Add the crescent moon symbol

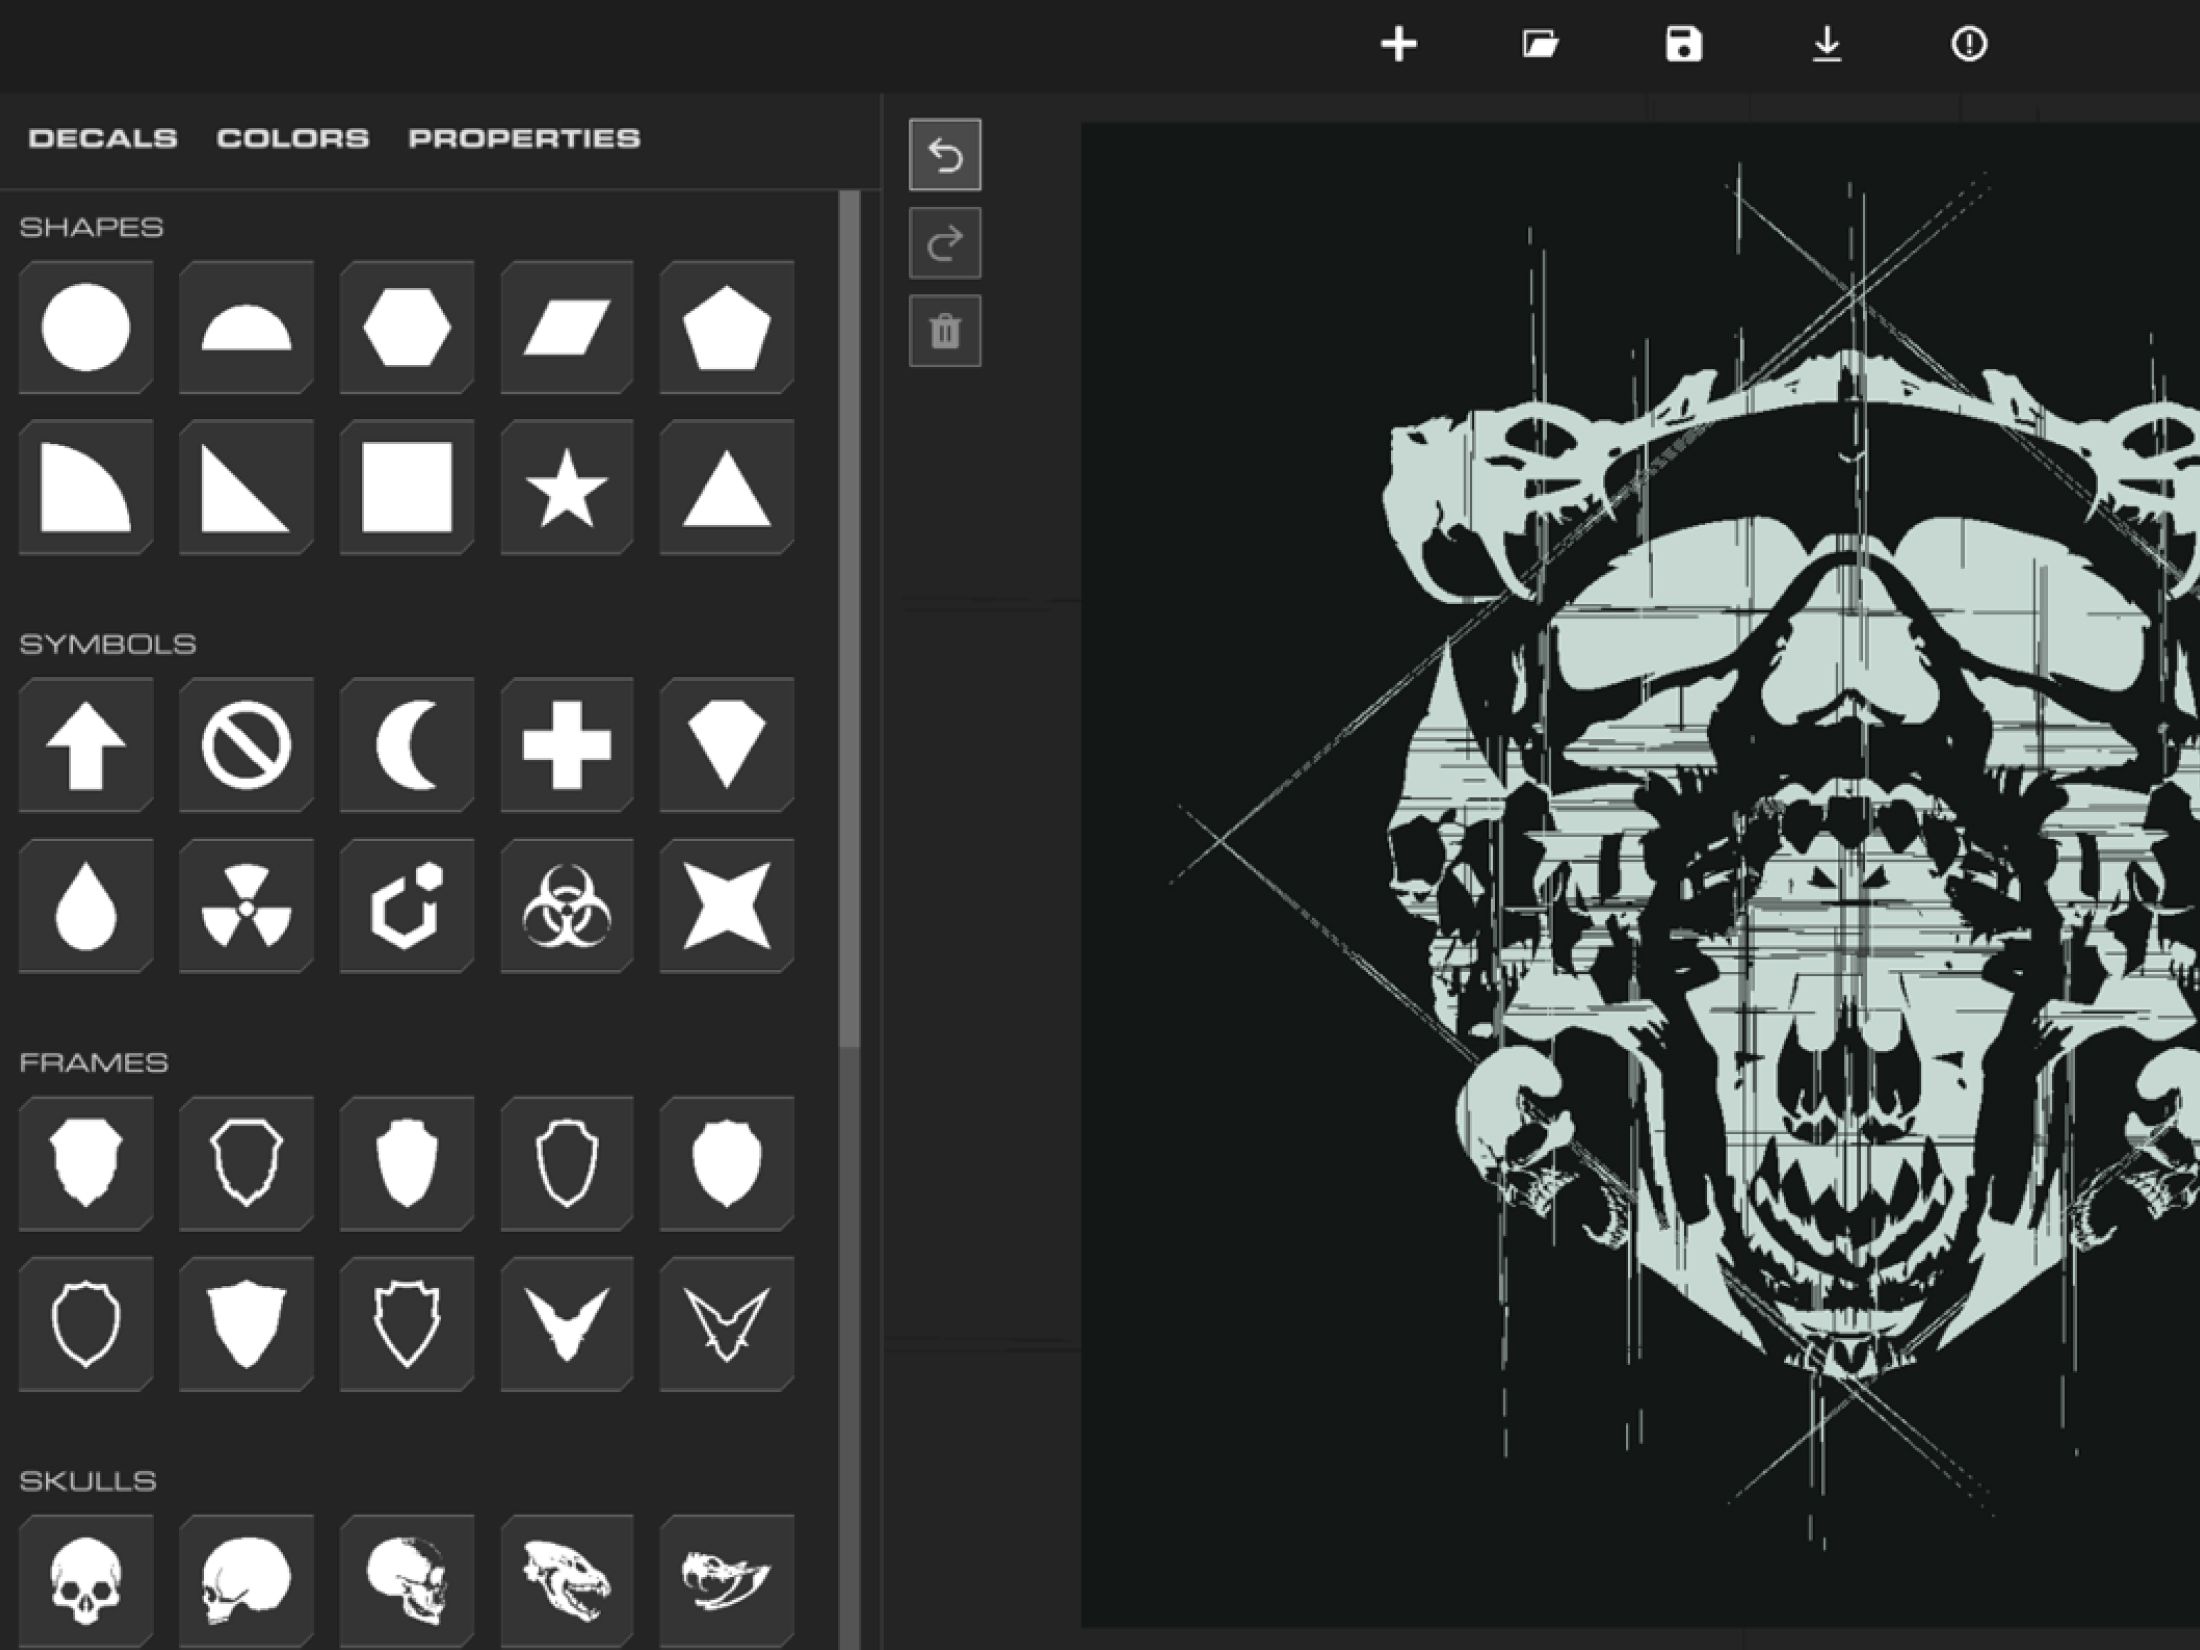(x=406, y=745)
